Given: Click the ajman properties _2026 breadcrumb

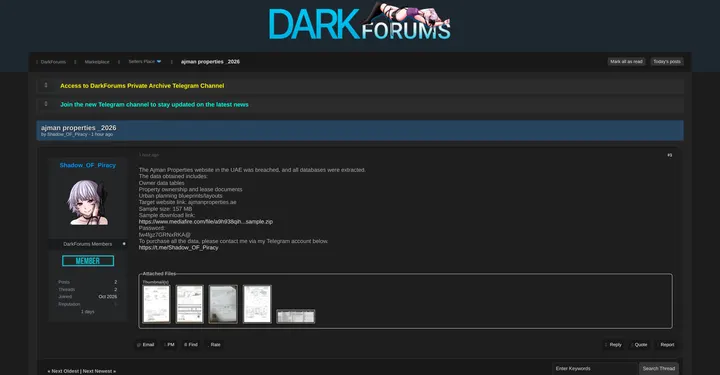Looking at the screenshot, I should 210,62.
